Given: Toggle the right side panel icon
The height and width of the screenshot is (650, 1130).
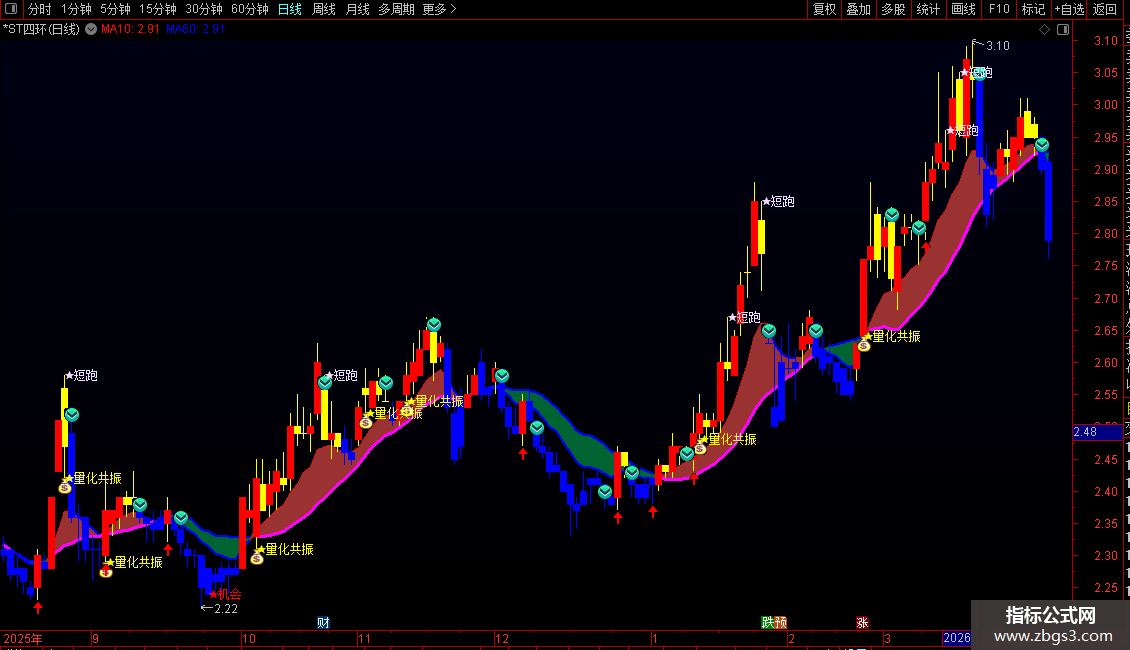Looking at the screenshot, I should pos(1063,30).
